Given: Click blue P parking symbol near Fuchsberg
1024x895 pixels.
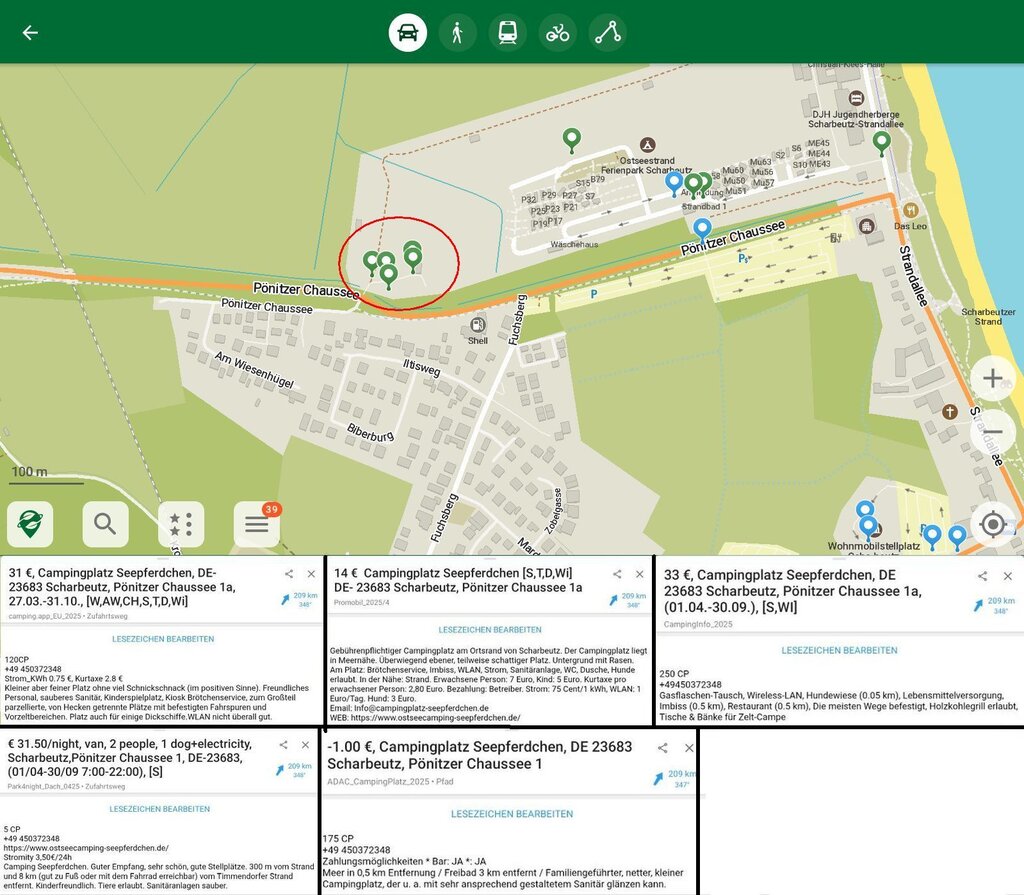Looking at the screenshot, I should 594,295.
